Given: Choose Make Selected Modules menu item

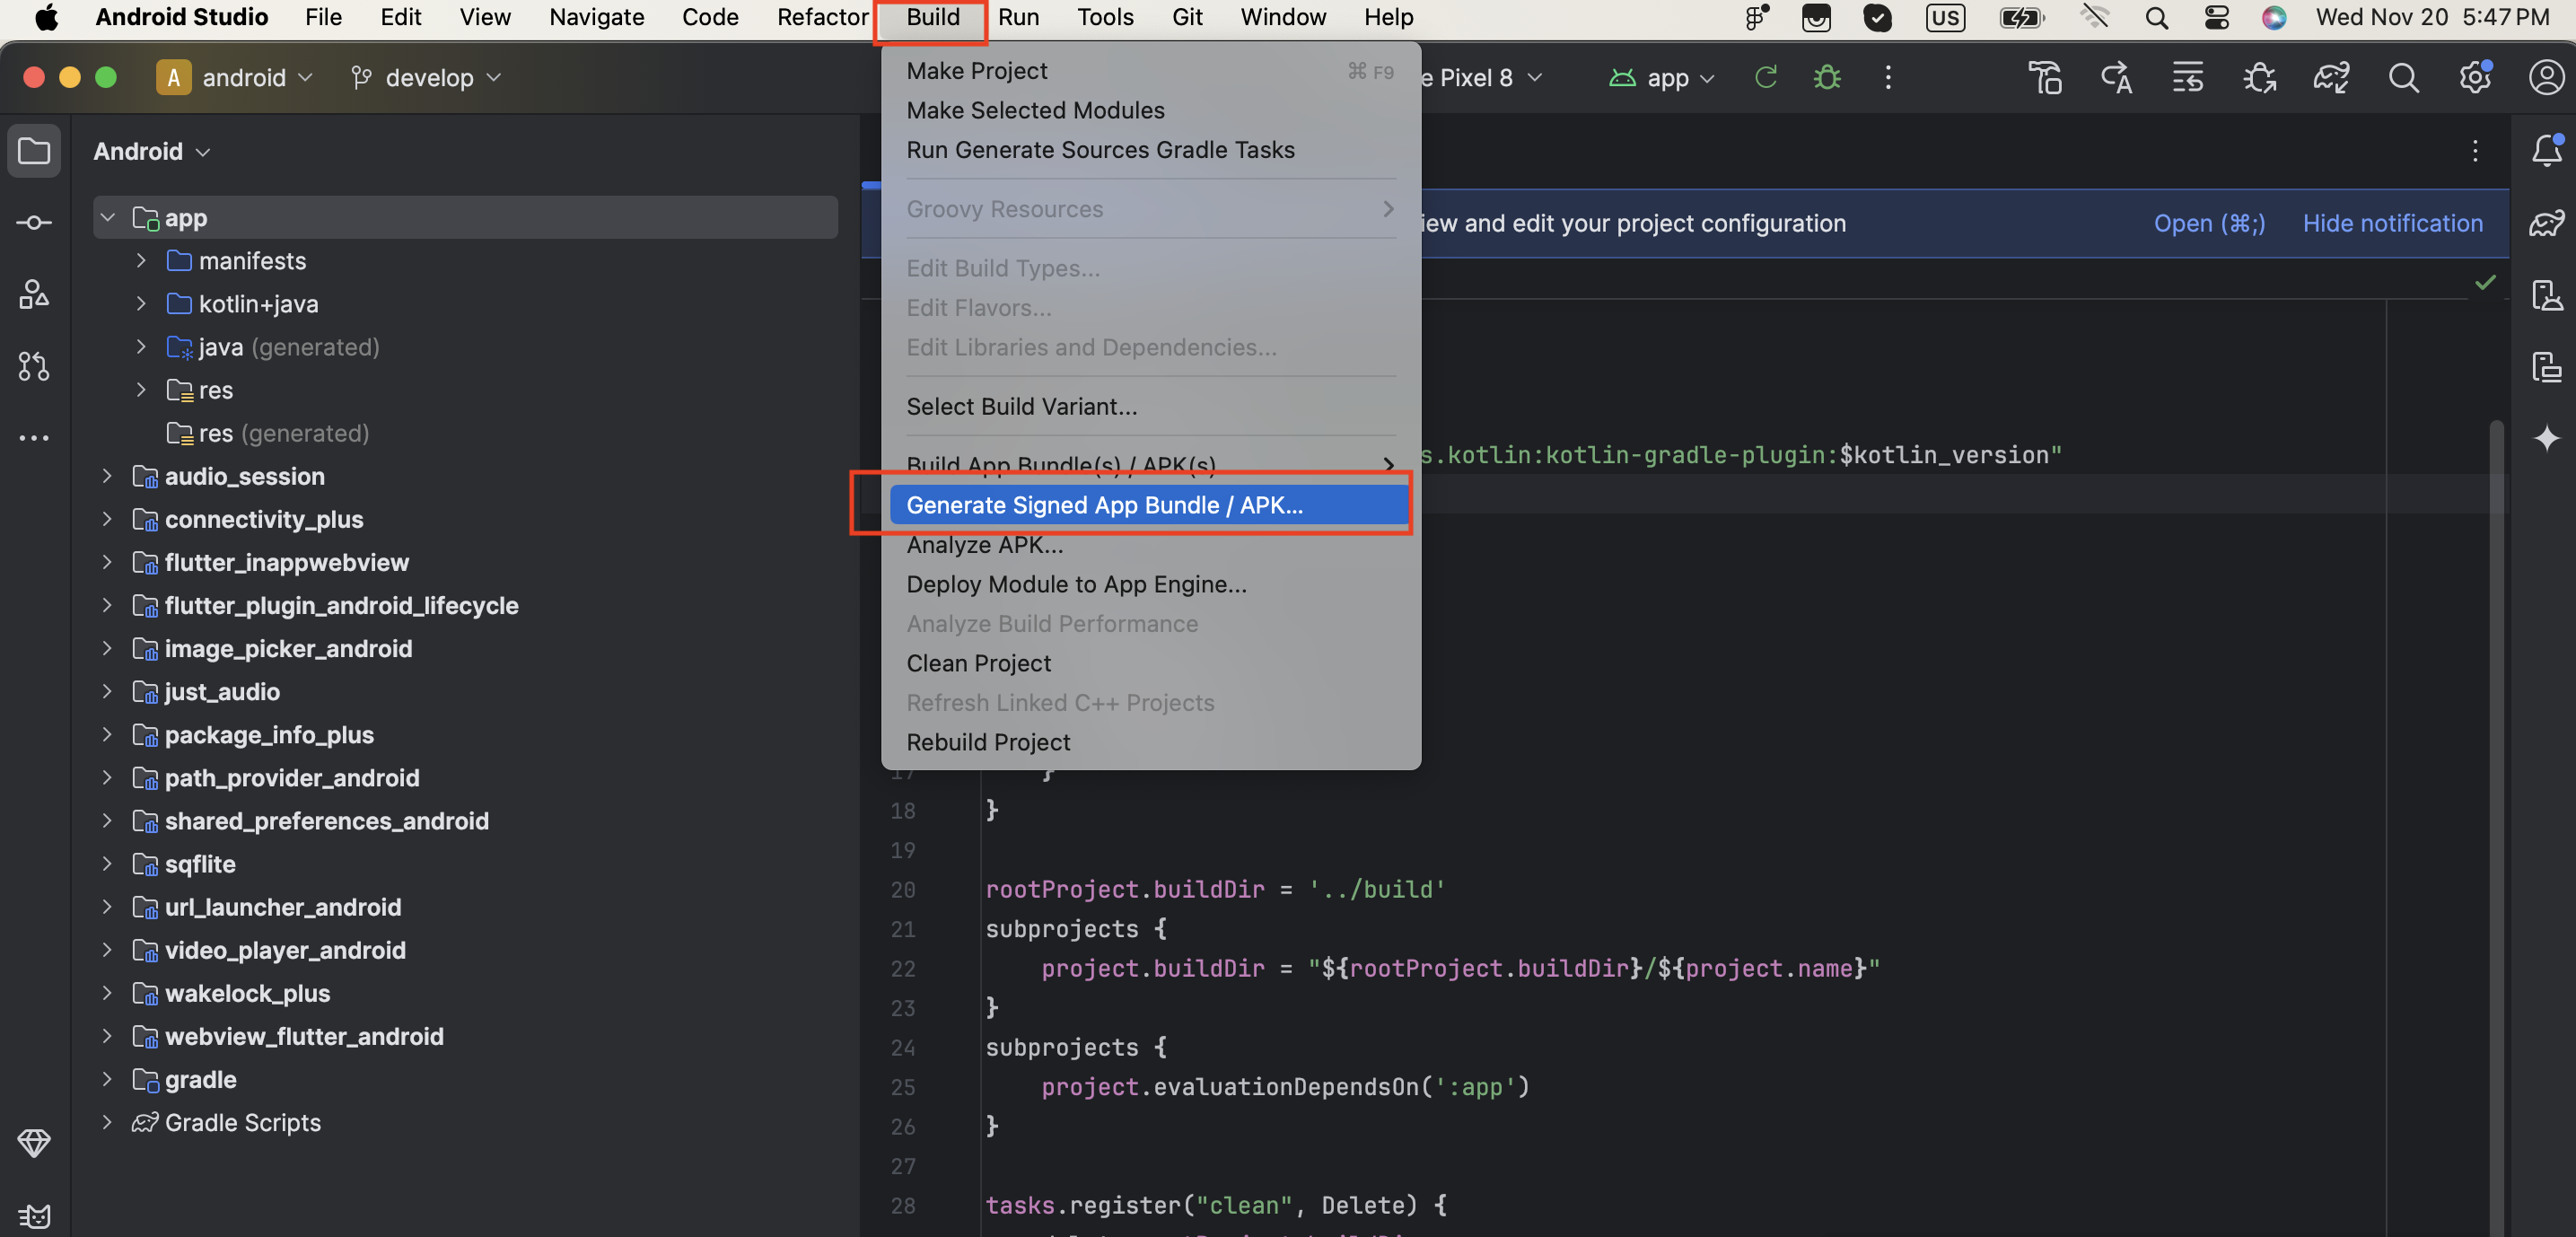Looking at the screenshot, I should point(1150,110).
